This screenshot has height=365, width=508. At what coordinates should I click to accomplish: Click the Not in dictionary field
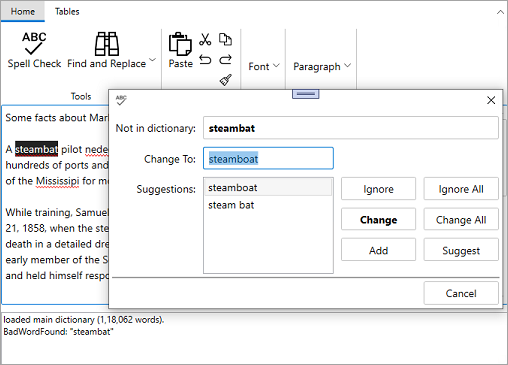click(351, 128)
